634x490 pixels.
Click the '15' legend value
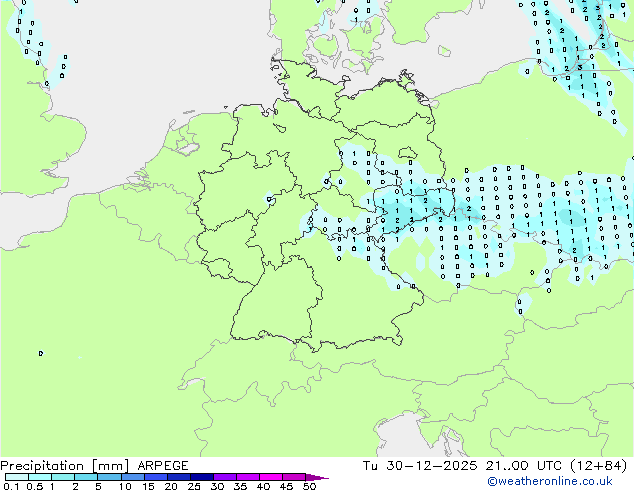point(148,486)
